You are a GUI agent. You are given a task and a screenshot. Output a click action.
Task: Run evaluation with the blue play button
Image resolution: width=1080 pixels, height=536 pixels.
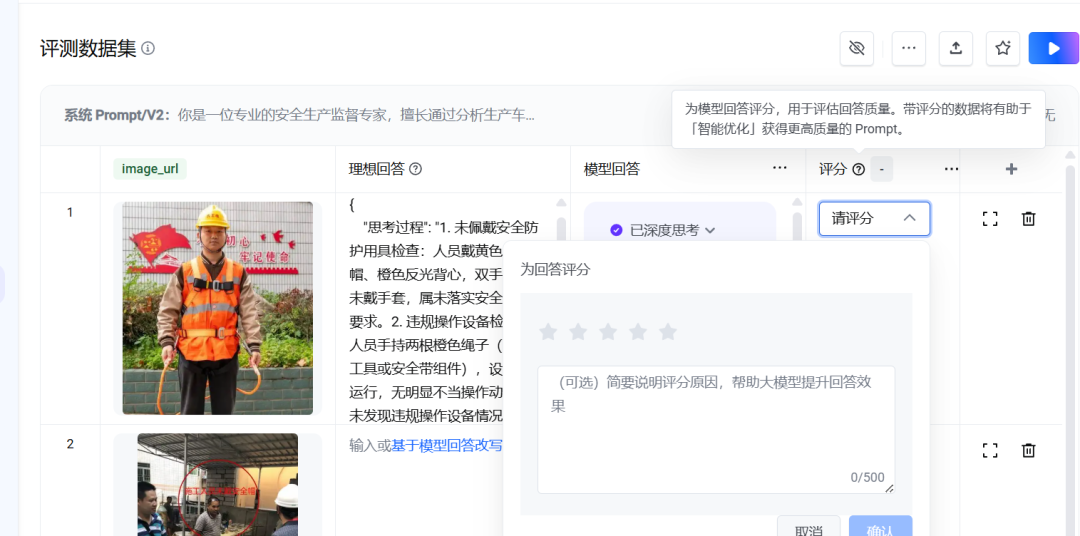1053,48
